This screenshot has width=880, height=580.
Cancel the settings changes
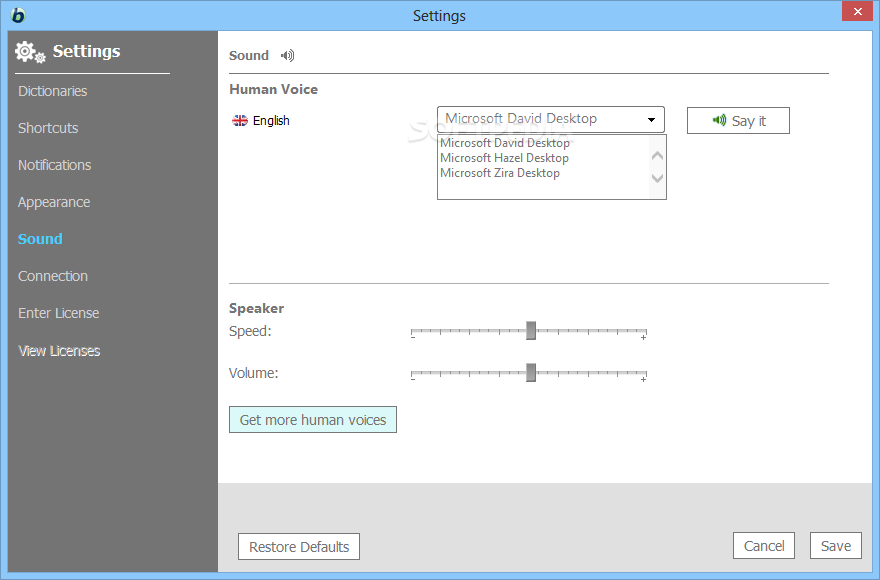763,546
